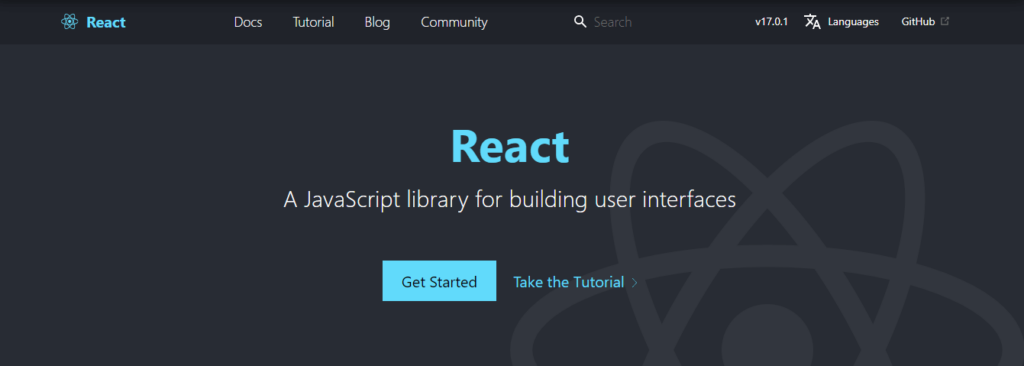
Task: Go to the Tutorial nav item
Action: (x=313, y=22)
